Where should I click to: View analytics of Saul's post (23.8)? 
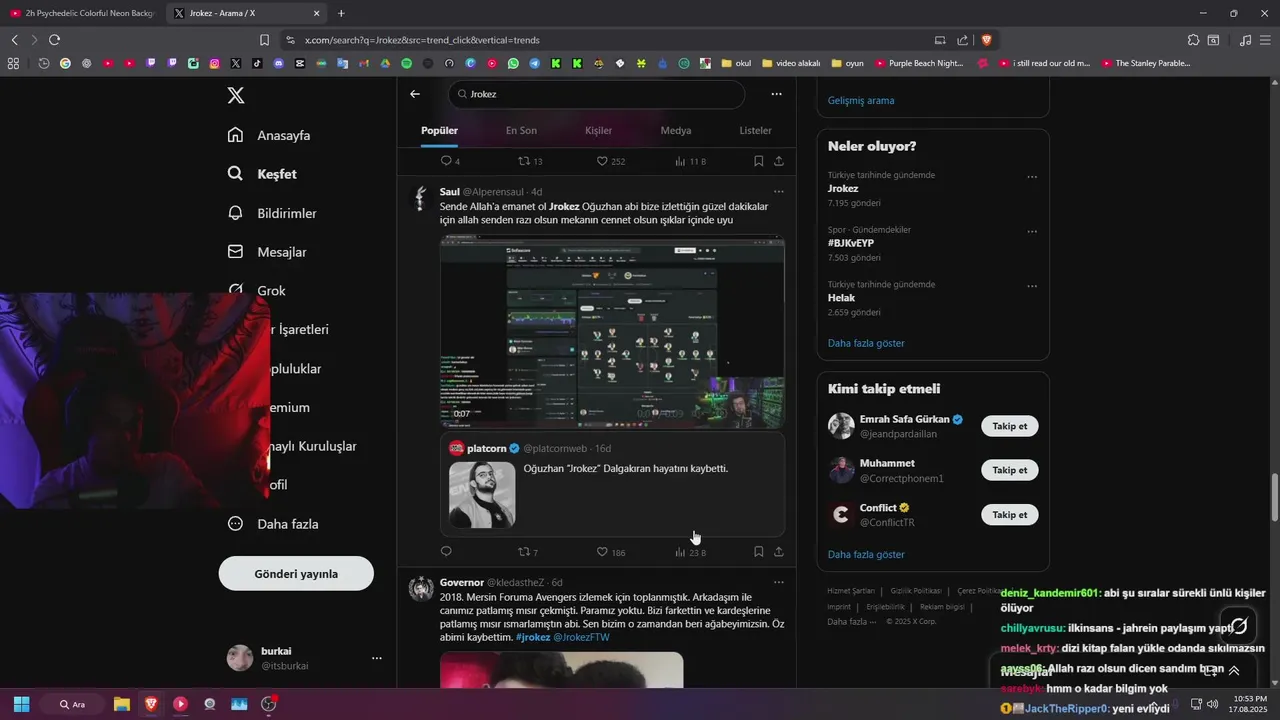[690, 552]
